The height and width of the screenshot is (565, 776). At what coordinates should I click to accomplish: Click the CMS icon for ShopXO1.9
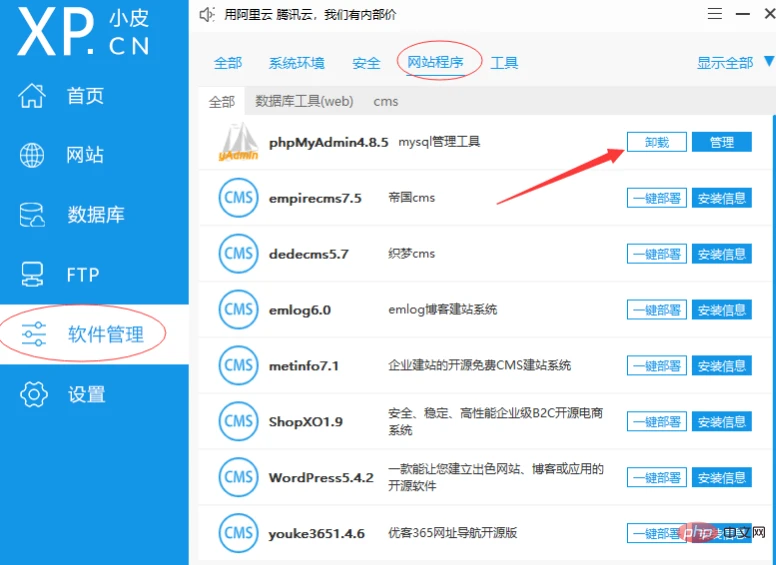[x=238, y=422]
